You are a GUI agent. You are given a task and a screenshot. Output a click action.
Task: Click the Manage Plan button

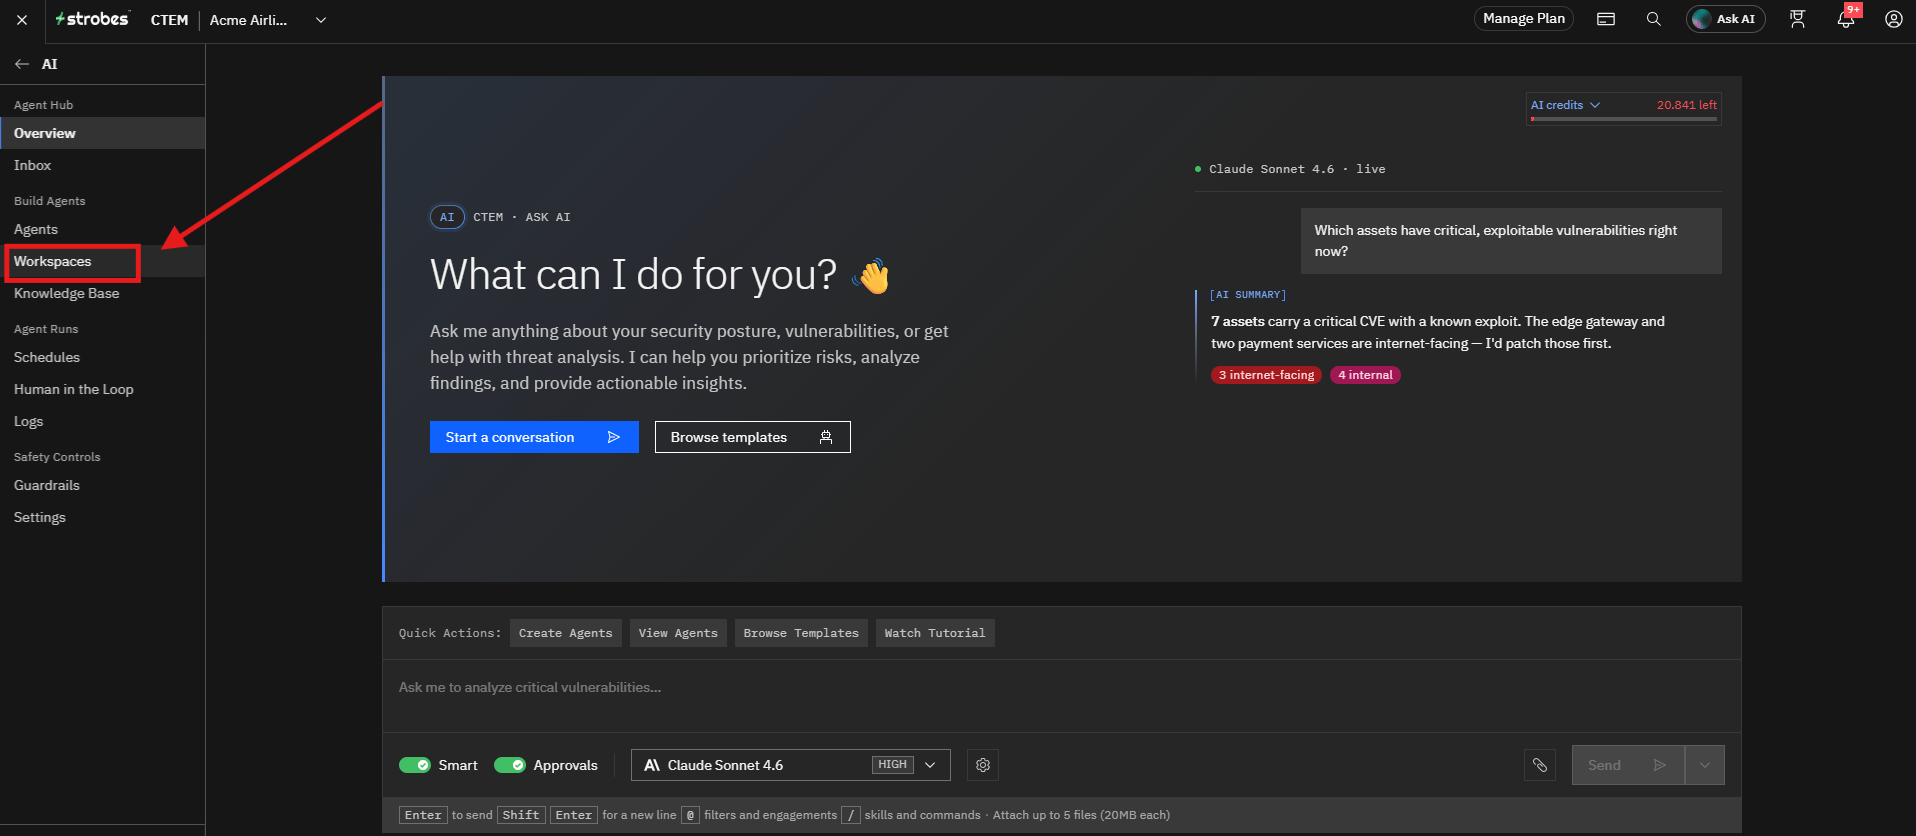(1524, 19)
